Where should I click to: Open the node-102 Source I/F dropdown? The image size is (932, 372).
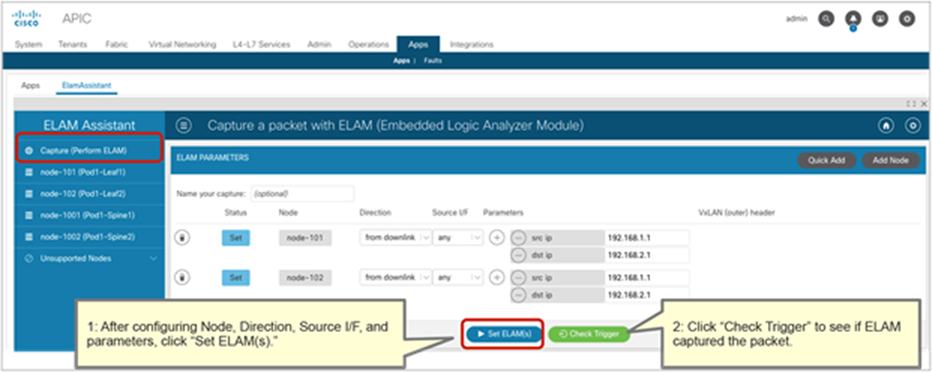458,277
